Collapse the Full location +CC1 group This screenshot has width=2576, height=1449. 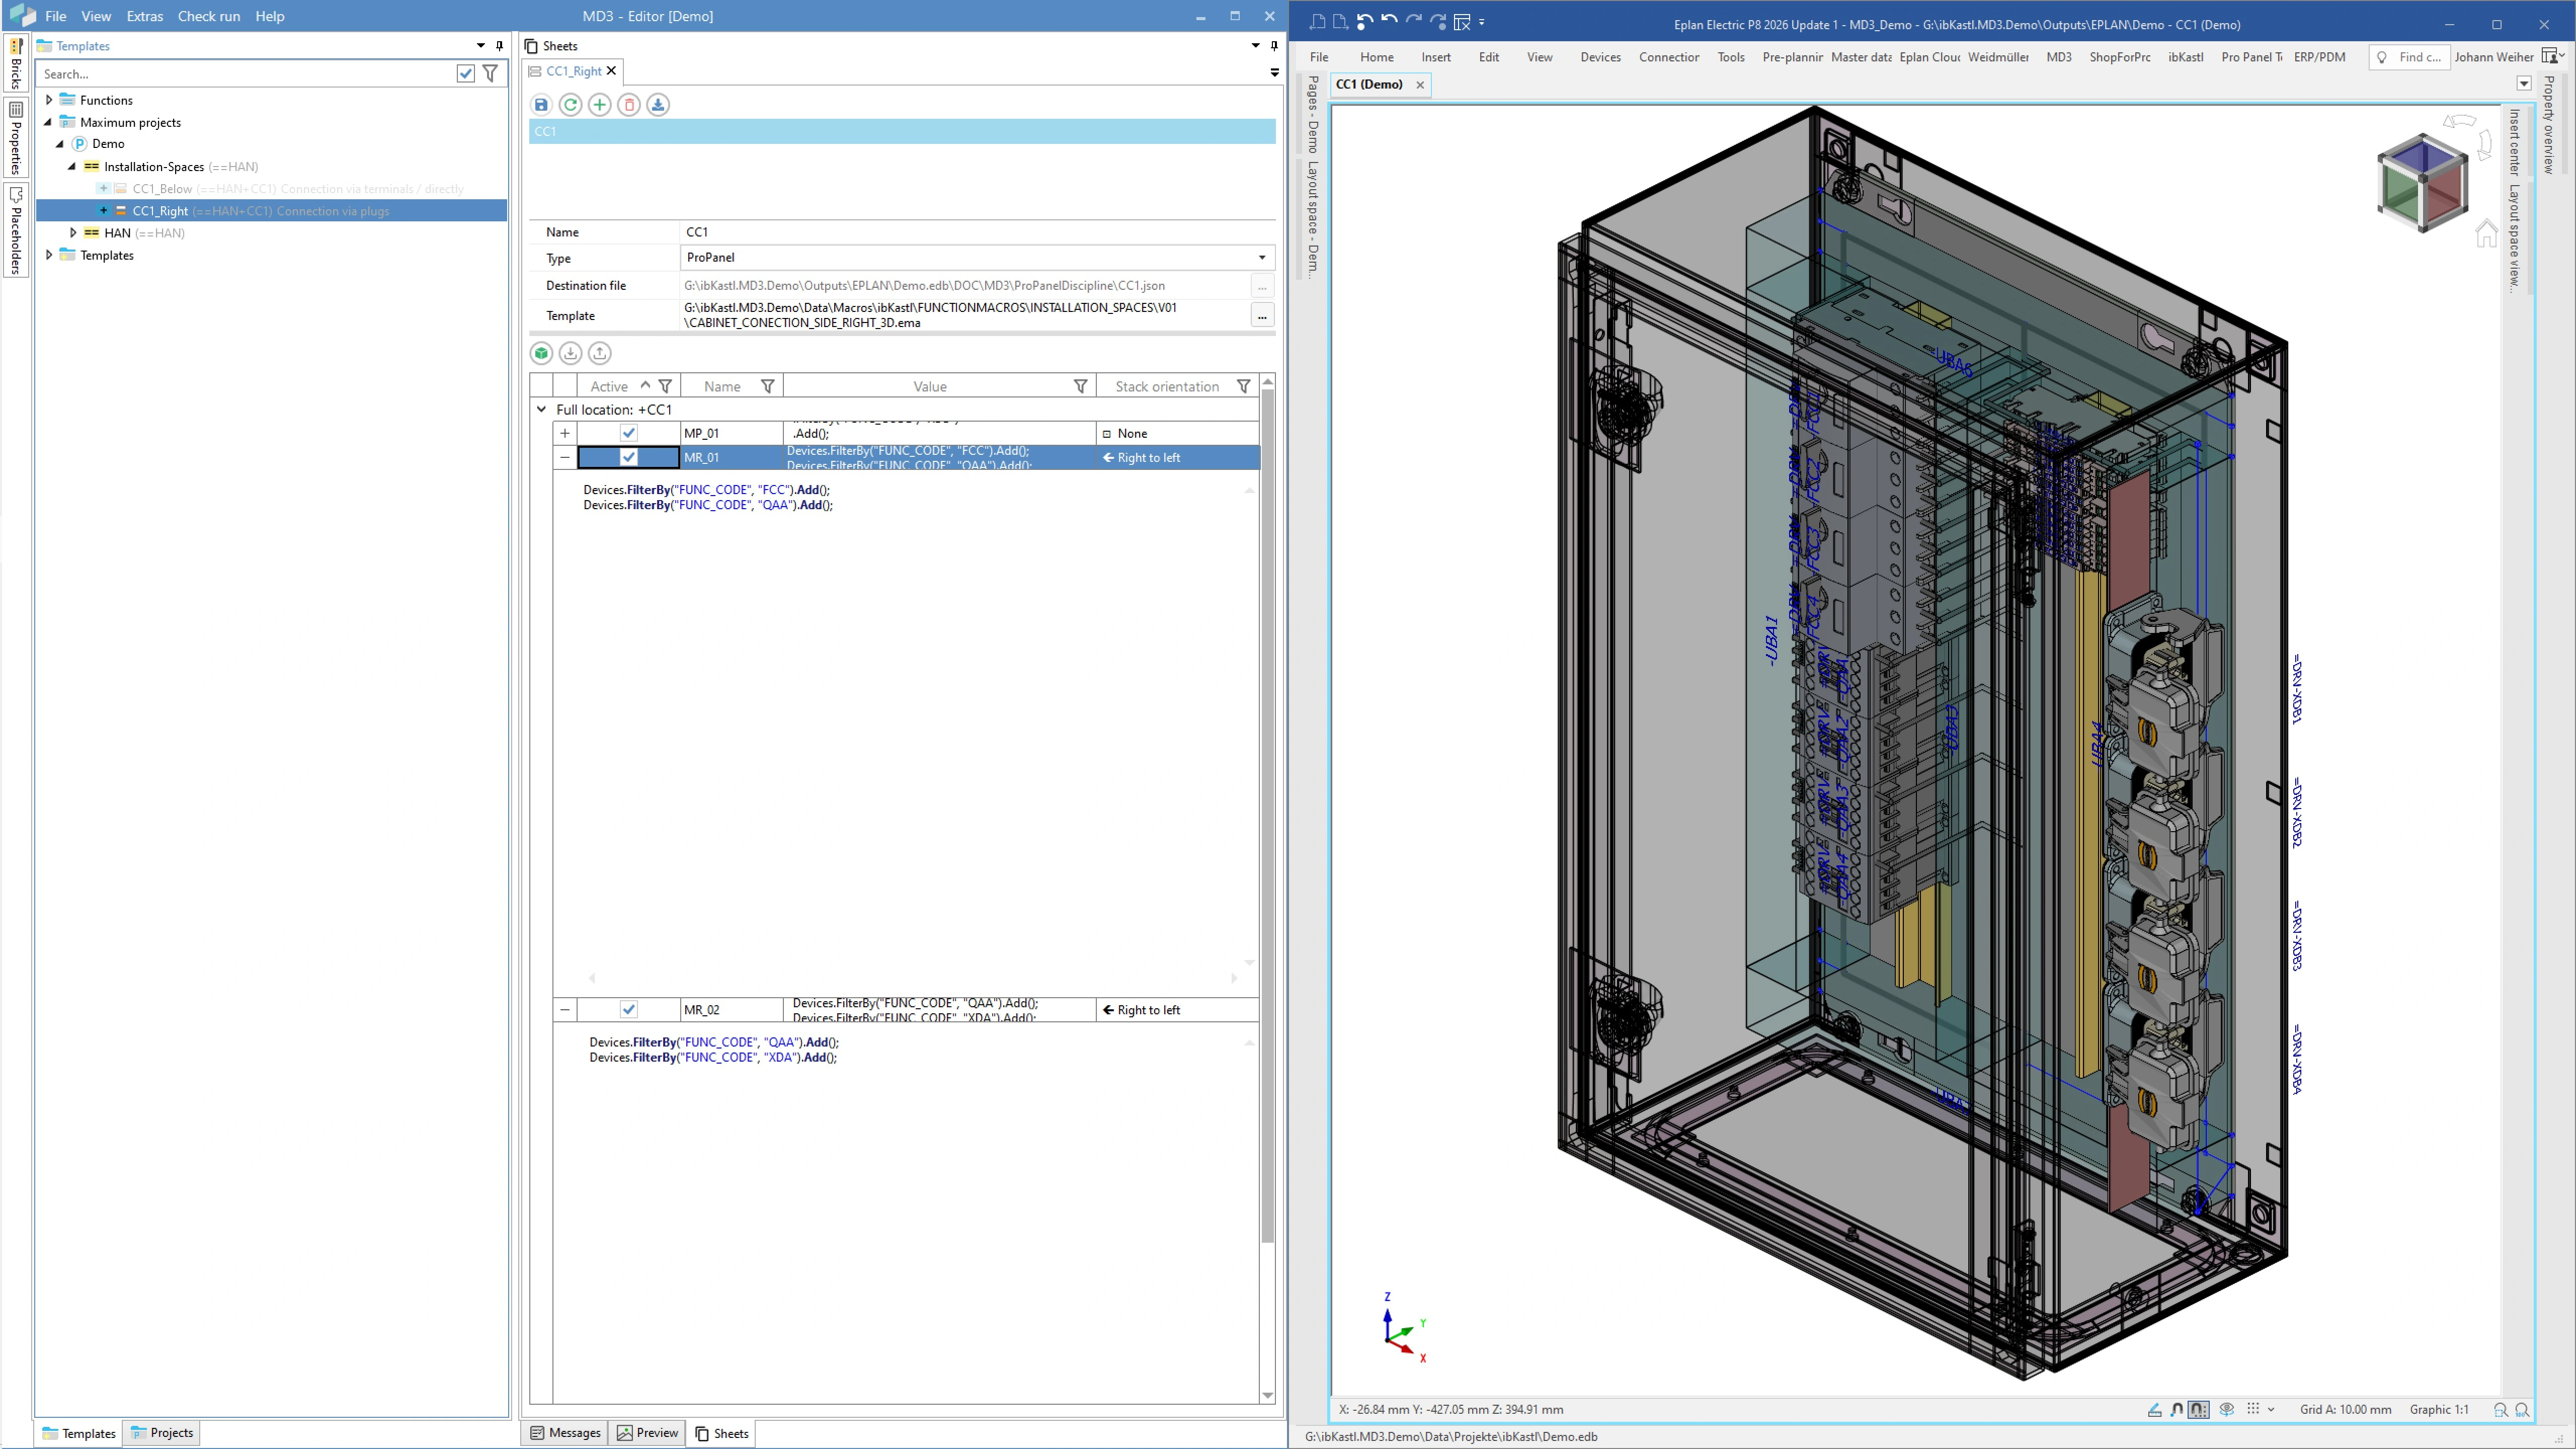pyautogui.click(x=541, y=409)
